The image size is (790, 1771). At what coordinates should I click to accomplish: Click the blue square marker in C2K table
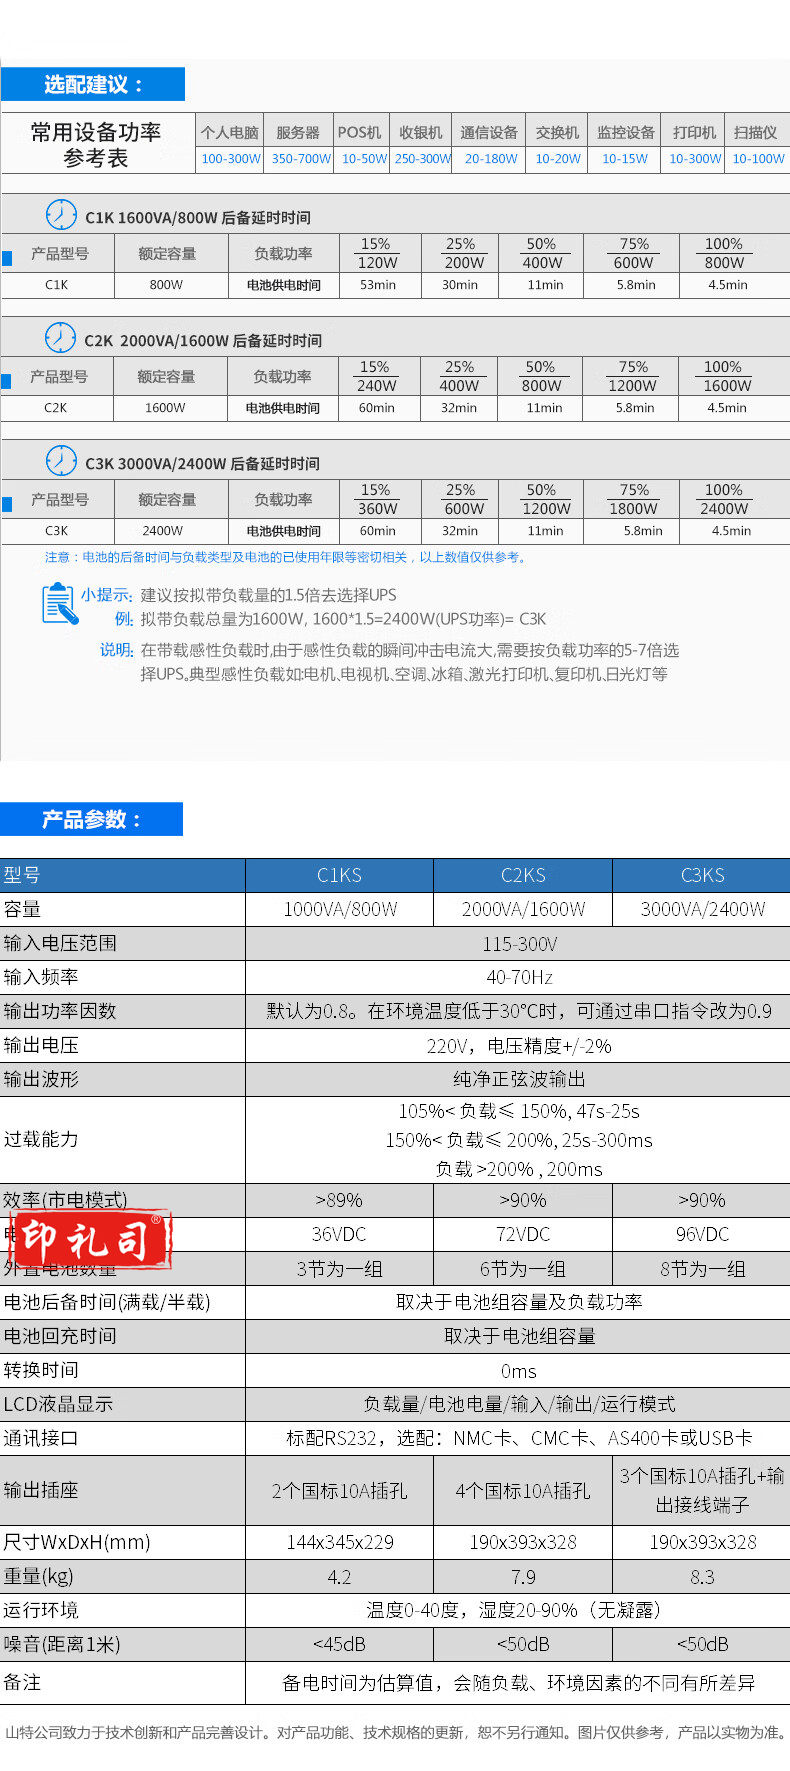7,381
